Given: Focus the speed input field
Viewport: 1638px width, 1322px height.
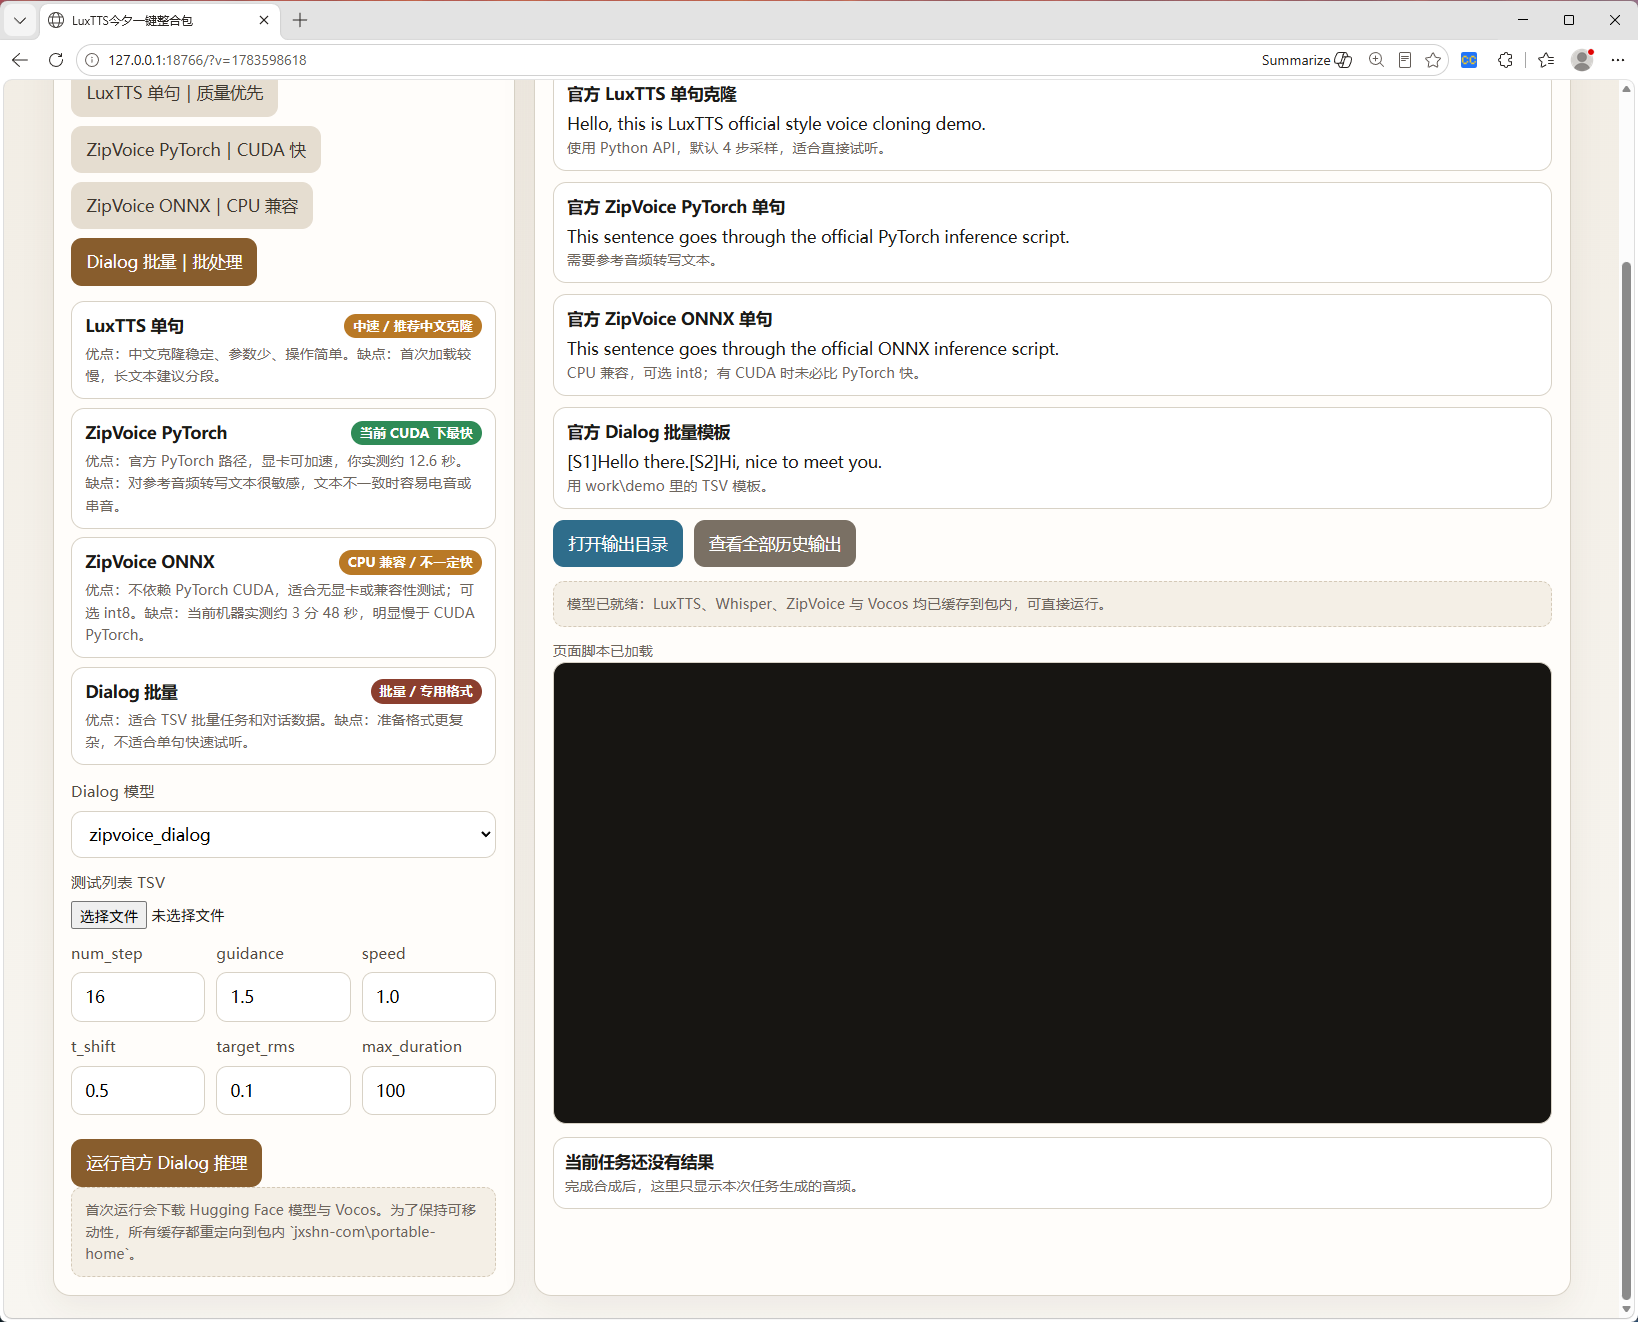Looking at the screenshot, I should (x=429, y=997).
